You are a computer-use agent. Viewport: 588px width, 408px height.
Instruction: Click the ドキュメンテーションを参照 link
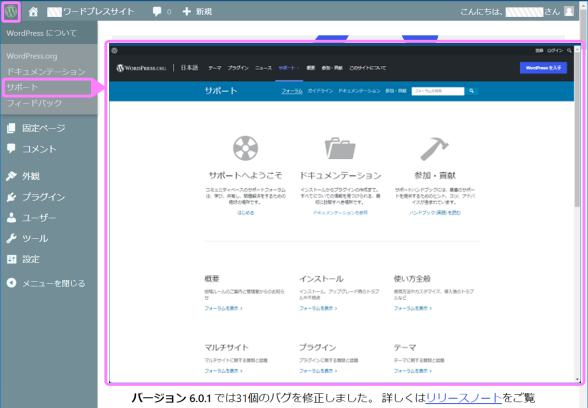point(340,213)
